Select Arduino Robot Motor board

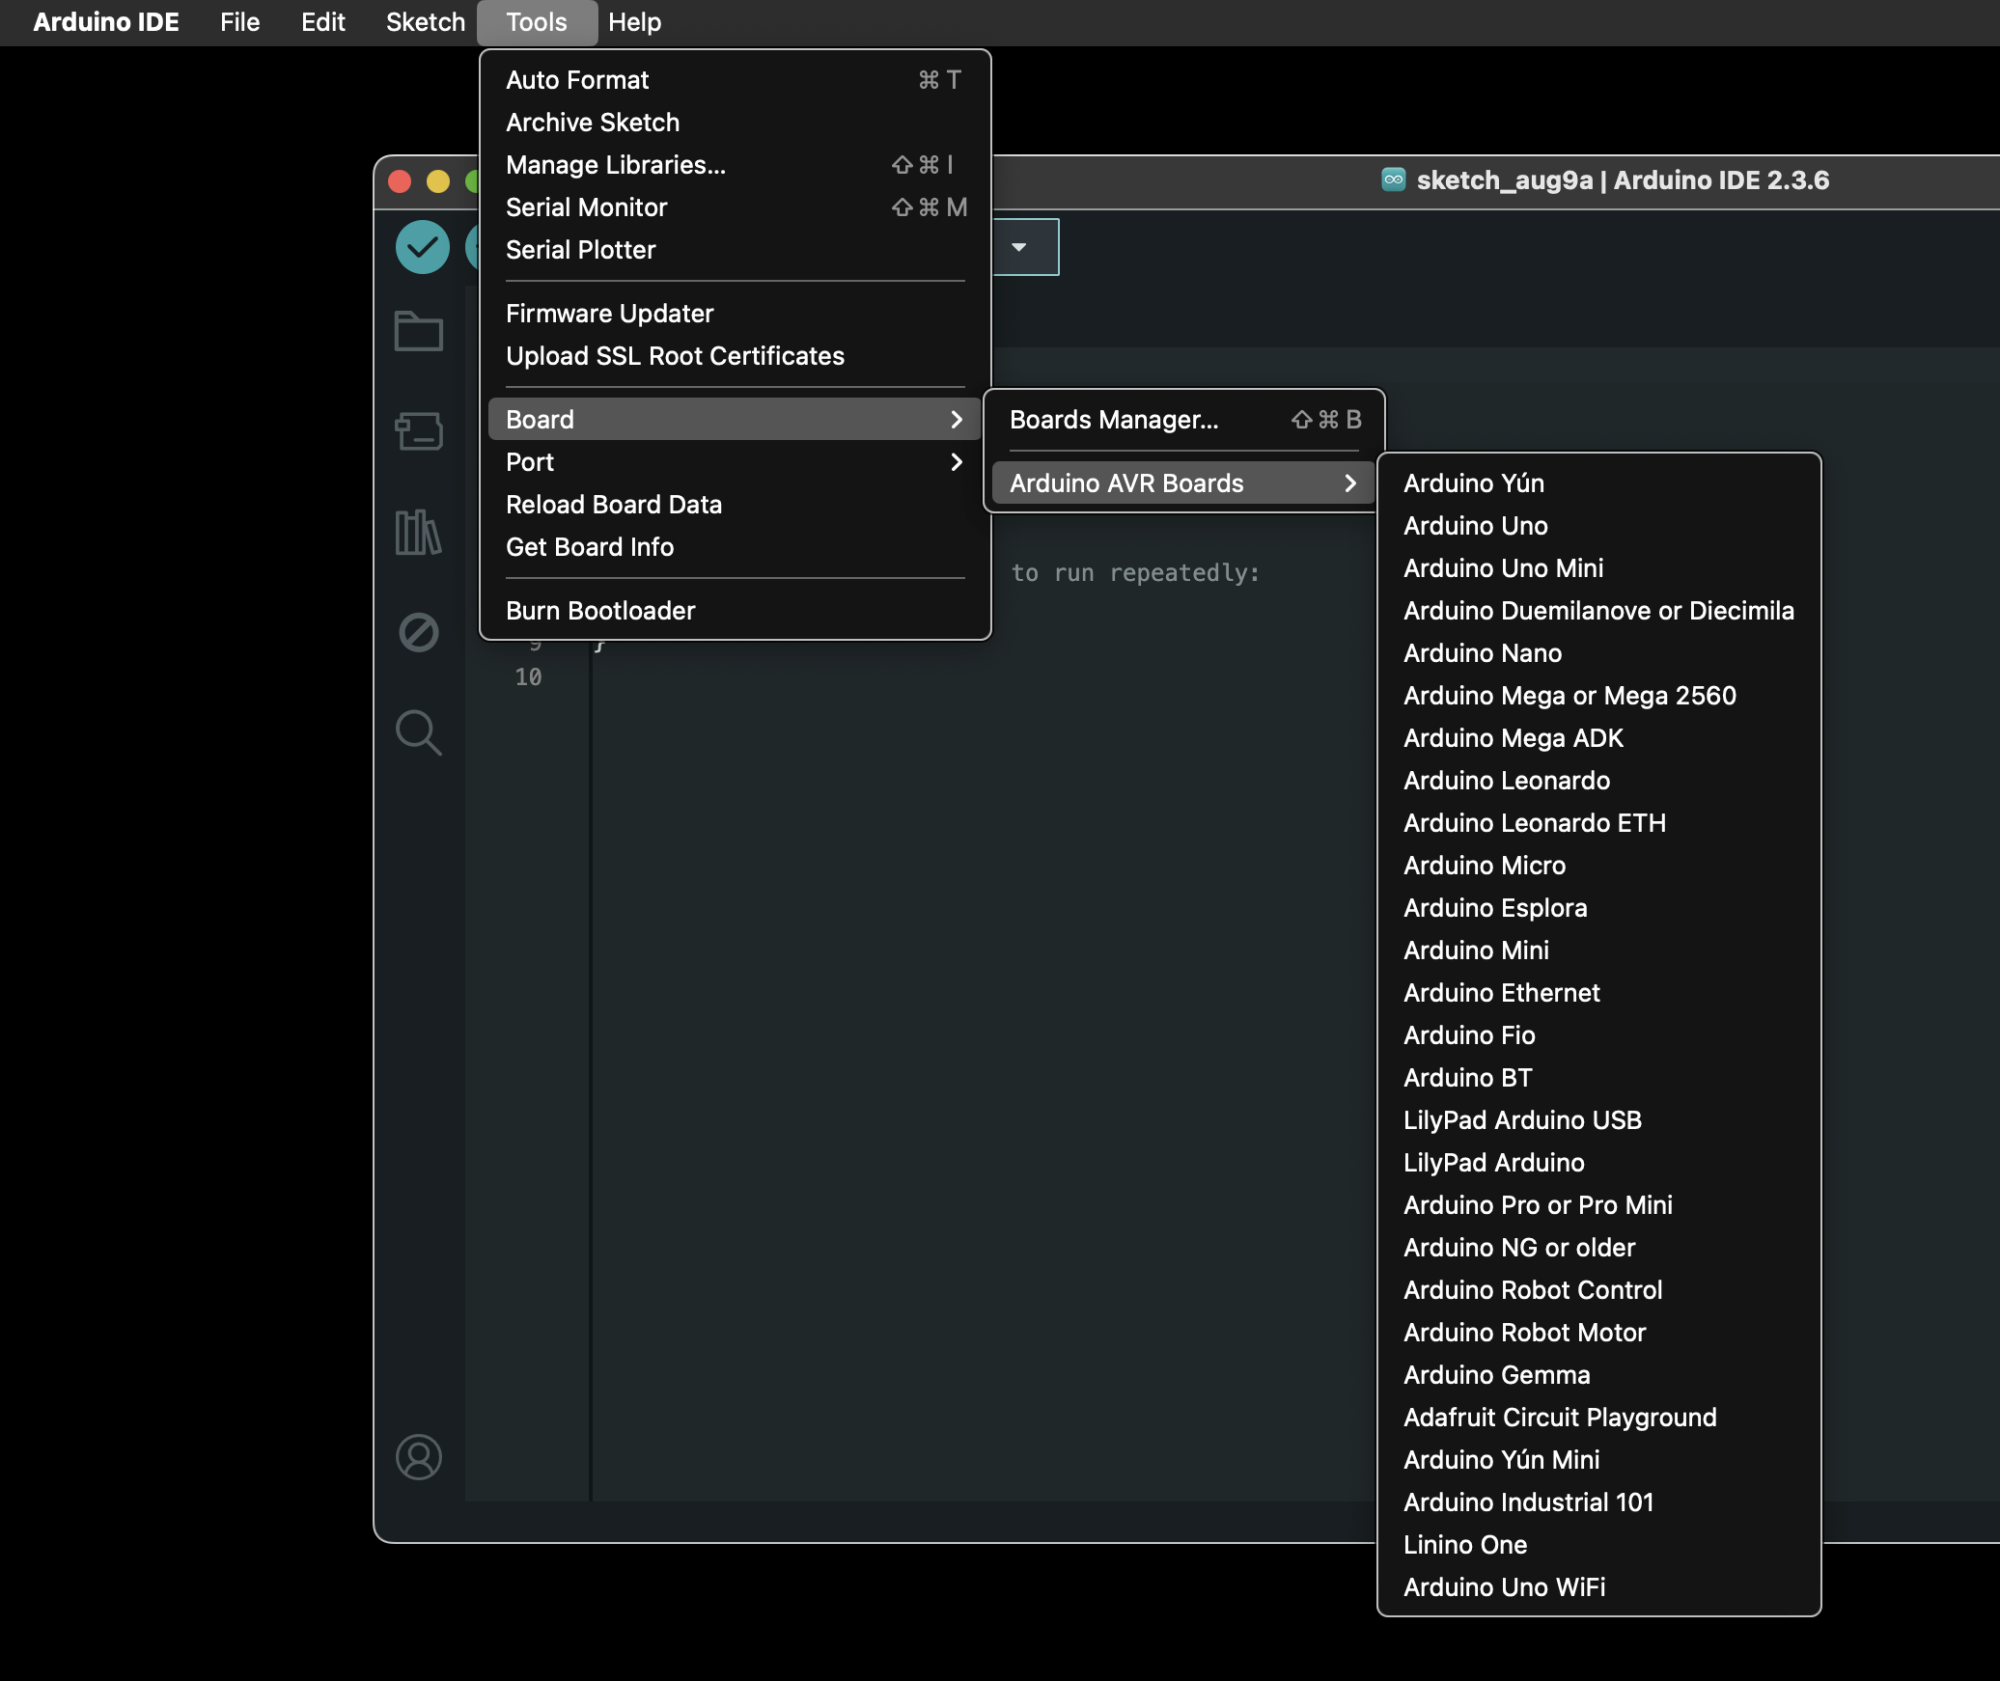coord(1598,1333)
